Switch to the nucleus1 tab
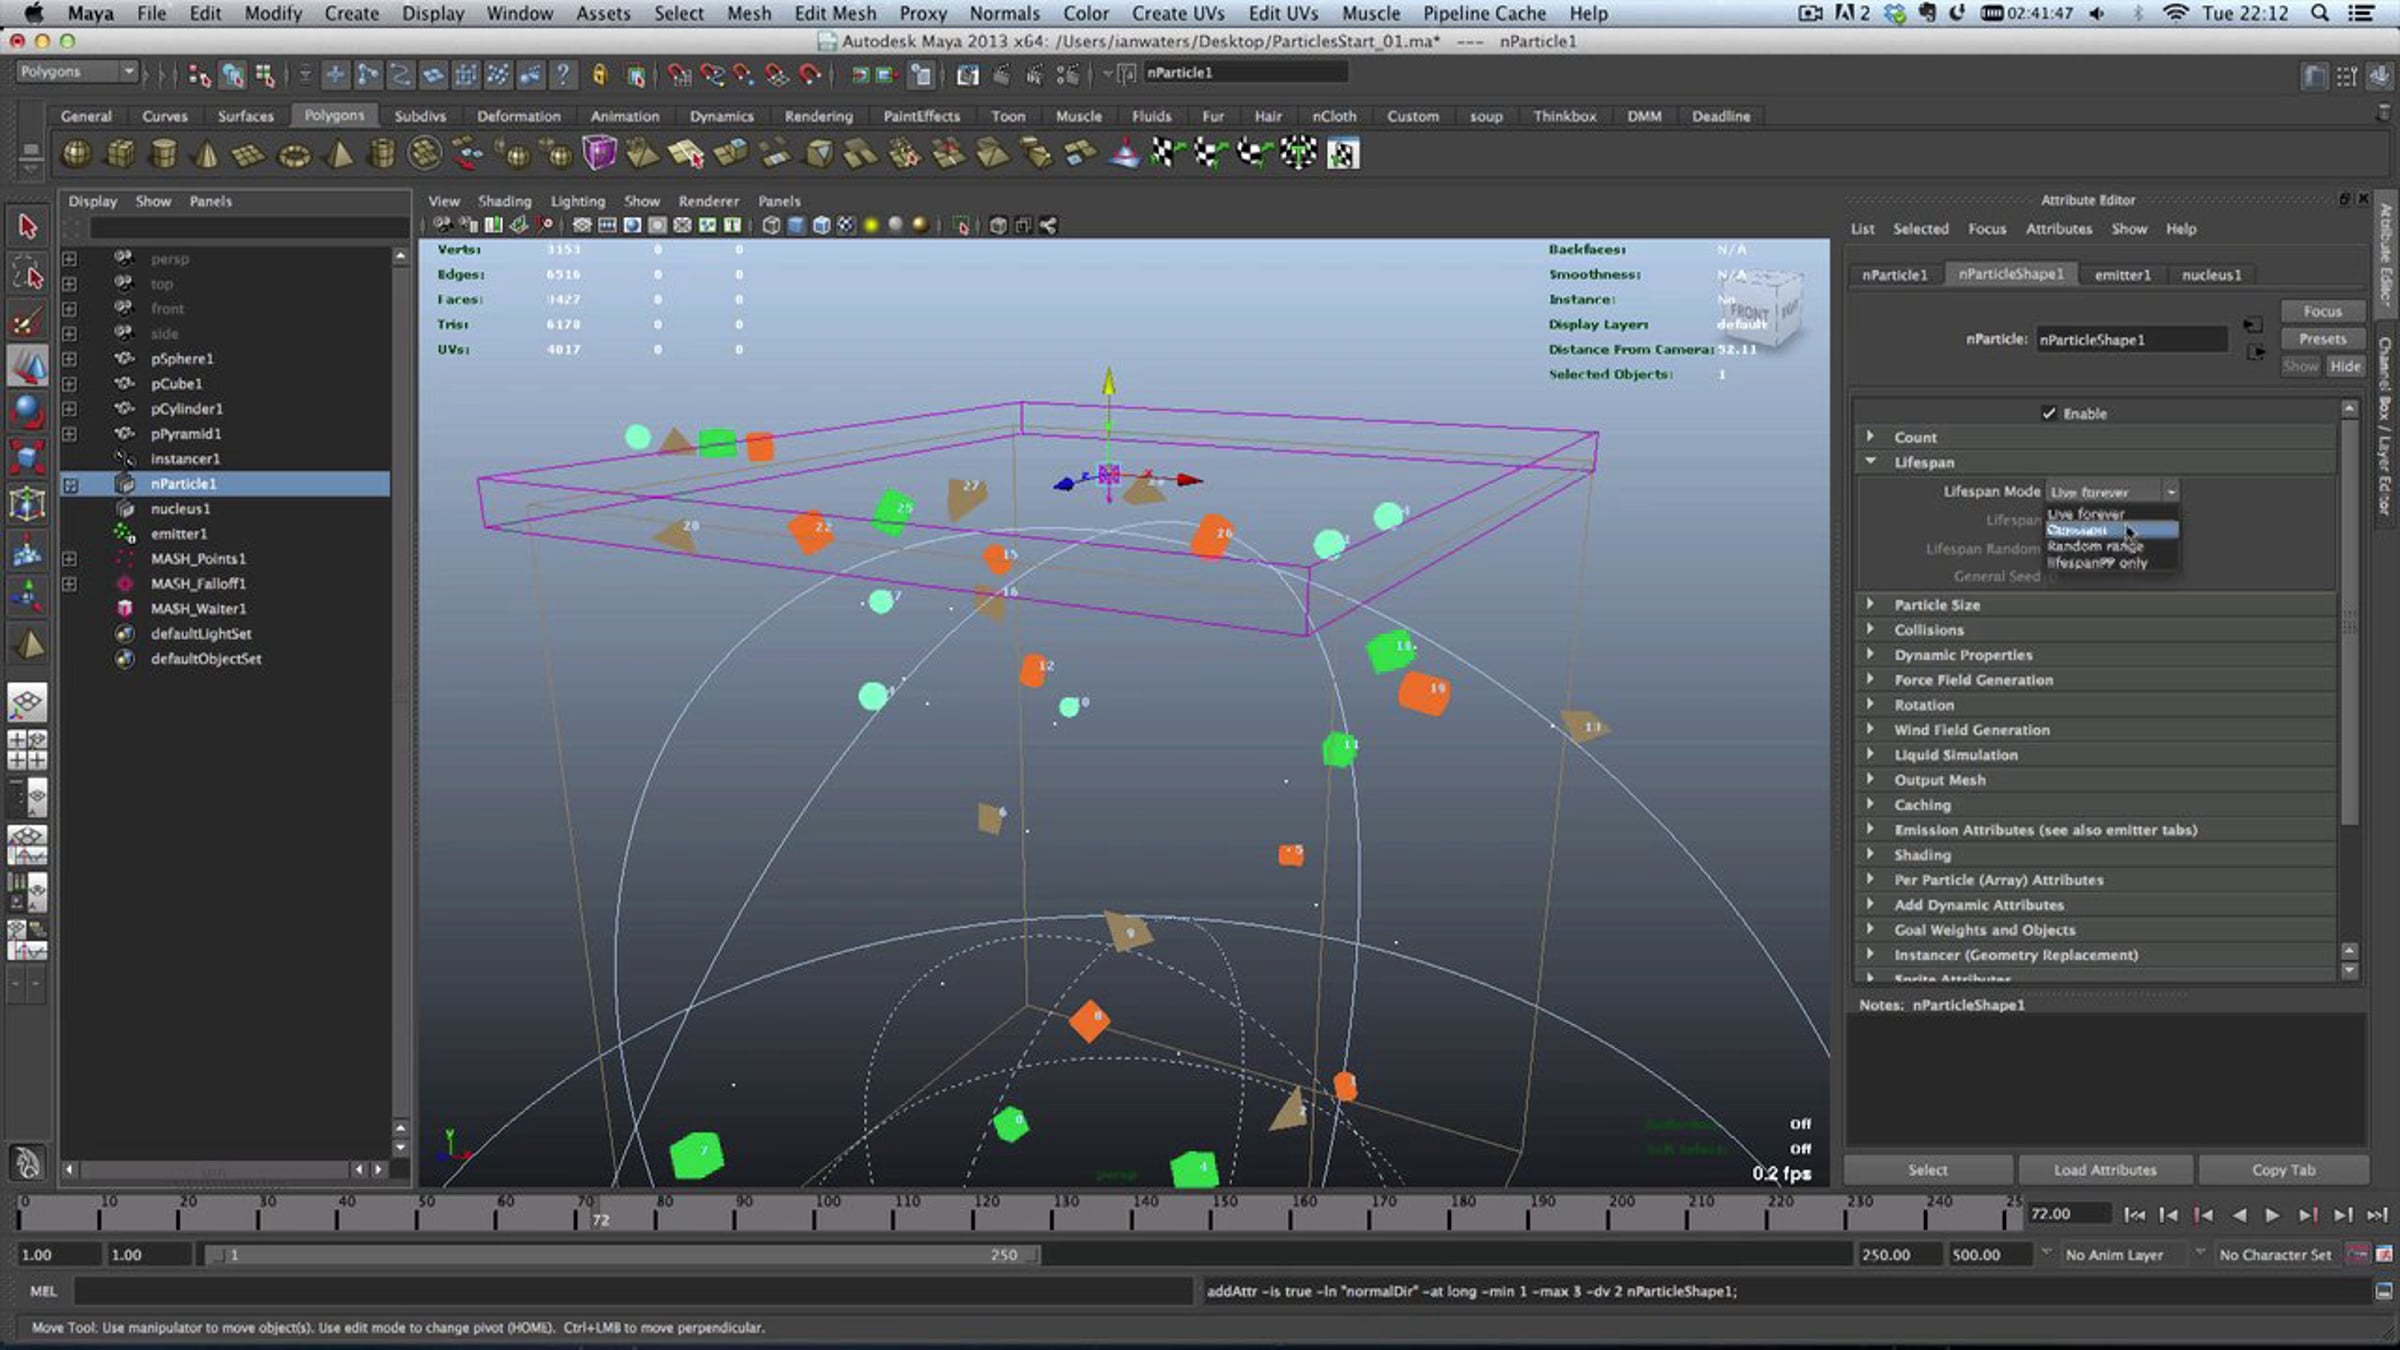2400x1350 pixels. 2211,275
